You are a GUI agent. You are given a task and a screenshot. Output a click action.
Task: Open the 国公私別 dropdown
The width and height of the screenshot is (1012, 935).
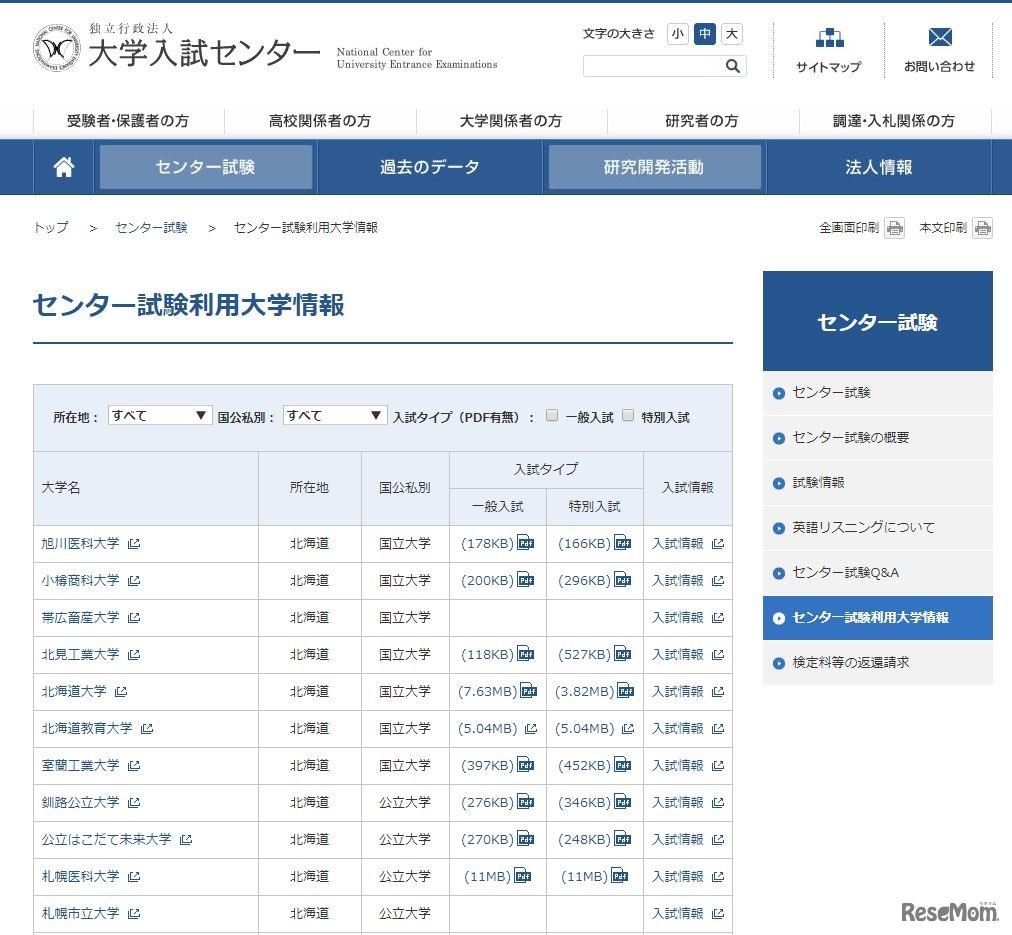coord(334,414)
